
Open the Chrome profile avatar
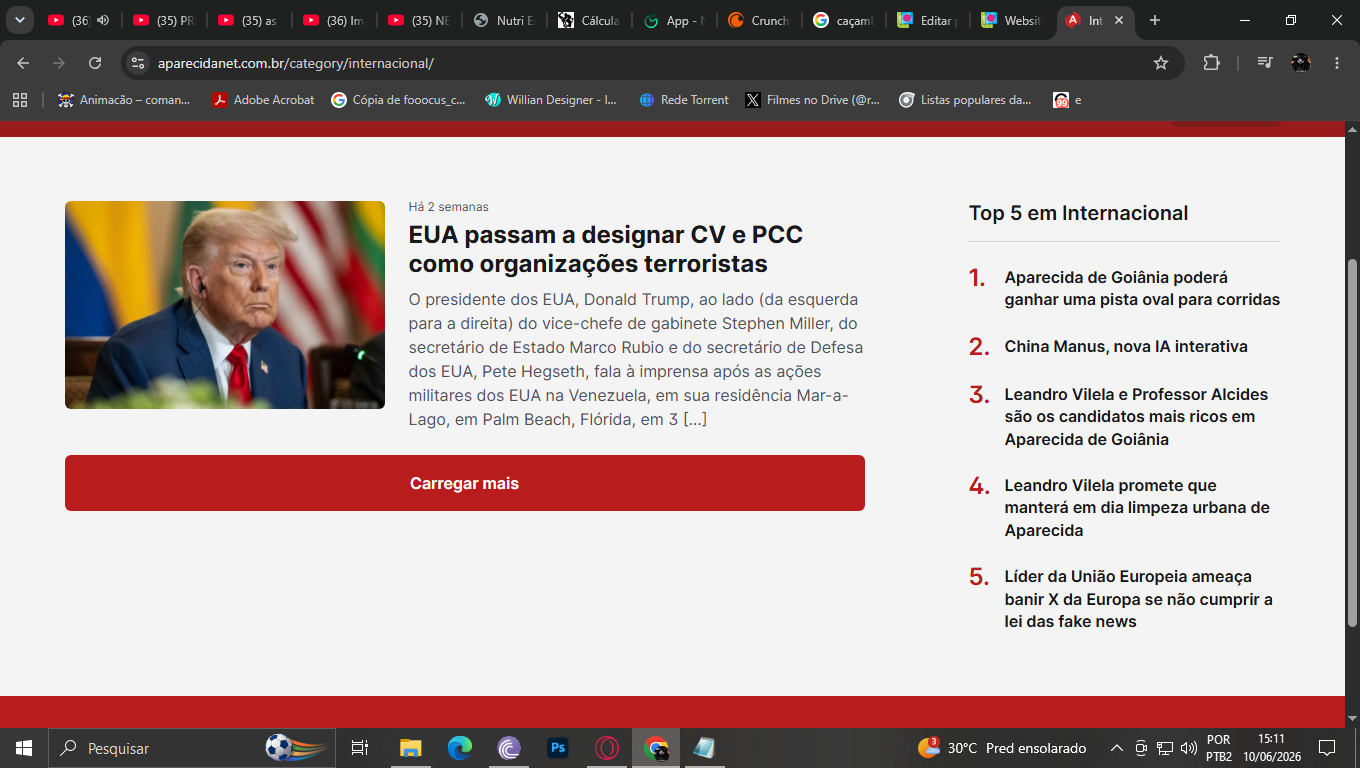click(1301, 63)
